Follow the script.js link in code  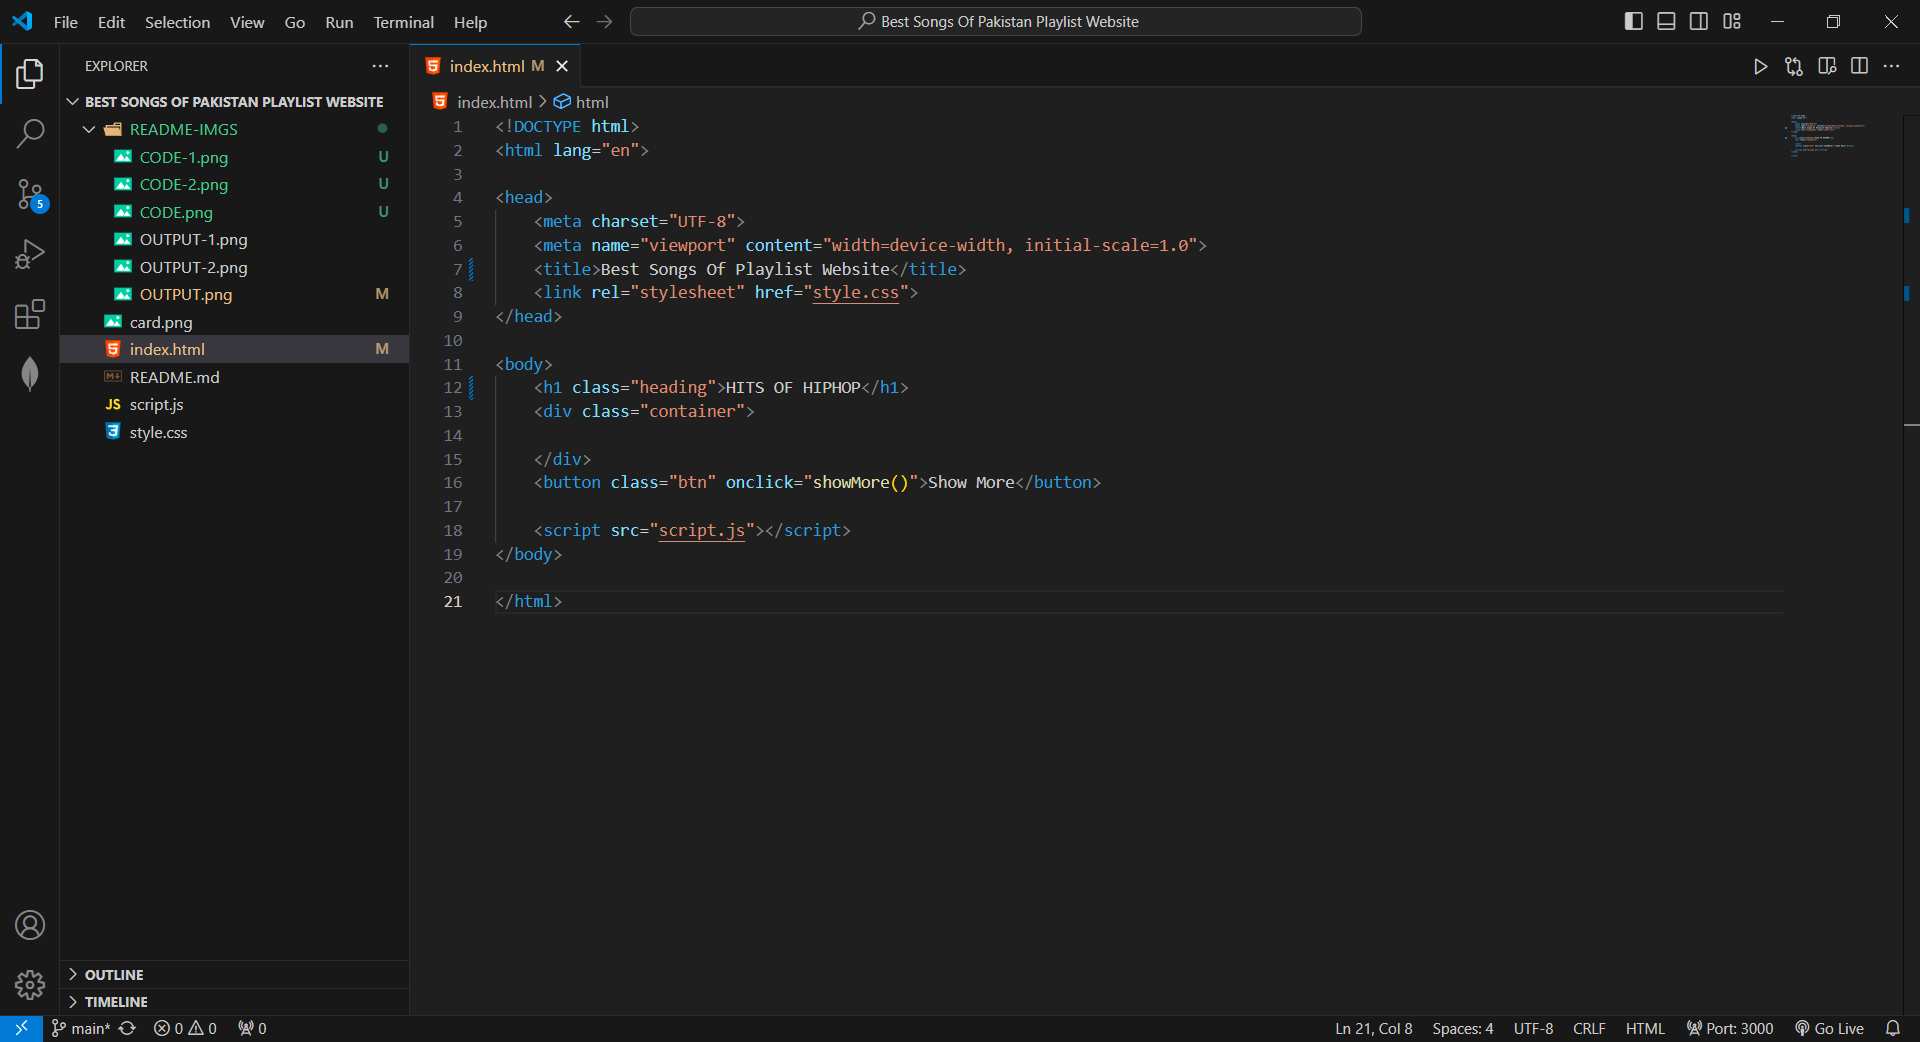(702, 530)
